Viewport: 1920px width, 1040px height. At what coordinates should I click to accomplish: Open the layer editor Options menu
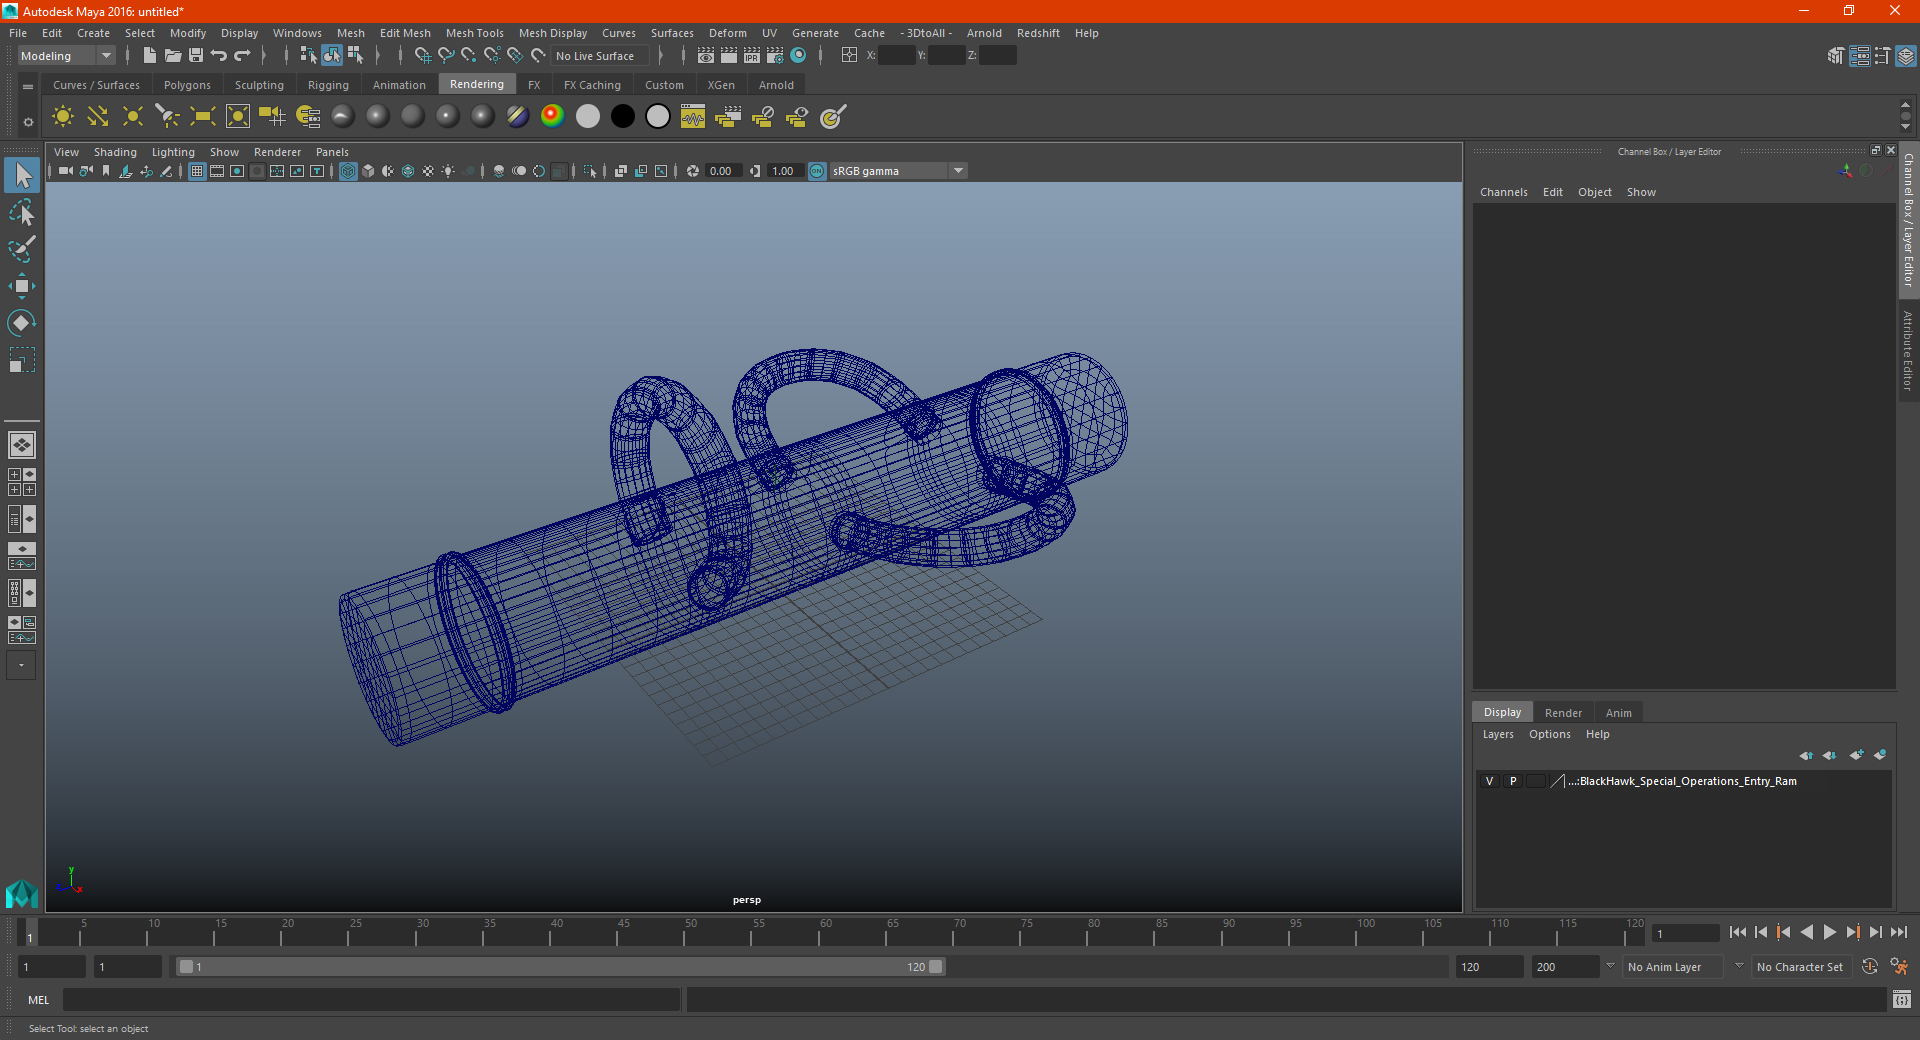1549,734
